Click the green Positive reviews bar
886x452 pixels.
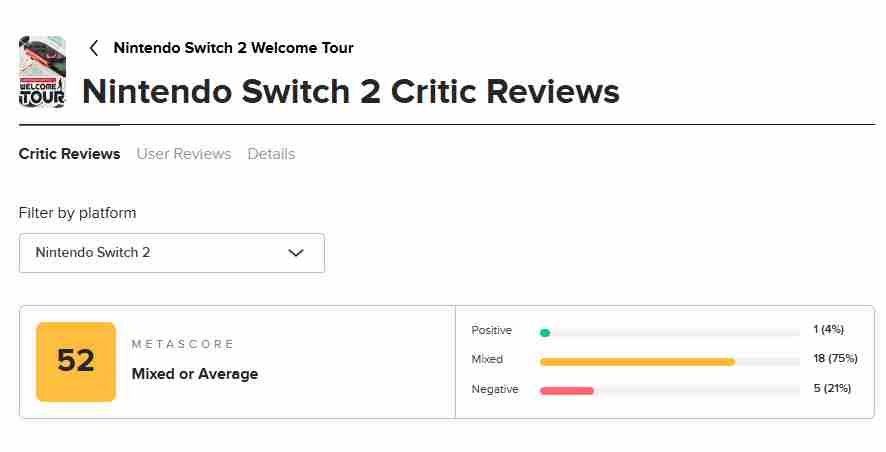pyautogui.click(x=545, y=332)
